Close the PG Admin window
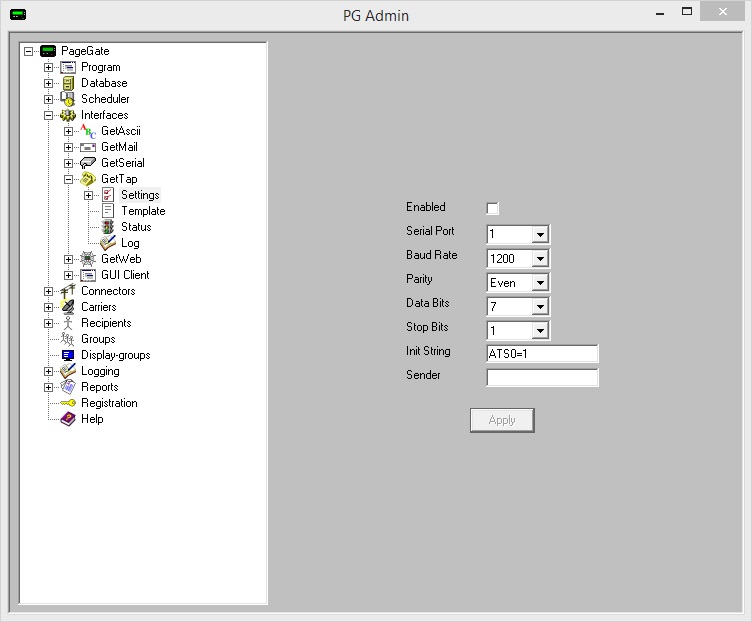The width and height of the screenshot is (752, 622). [x=722, y=12]
